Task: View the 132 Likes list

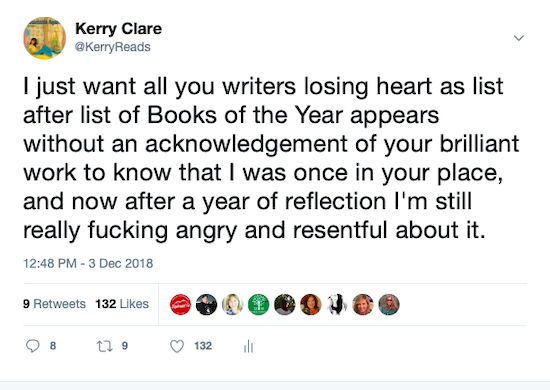Action: [x=122, y=304]
